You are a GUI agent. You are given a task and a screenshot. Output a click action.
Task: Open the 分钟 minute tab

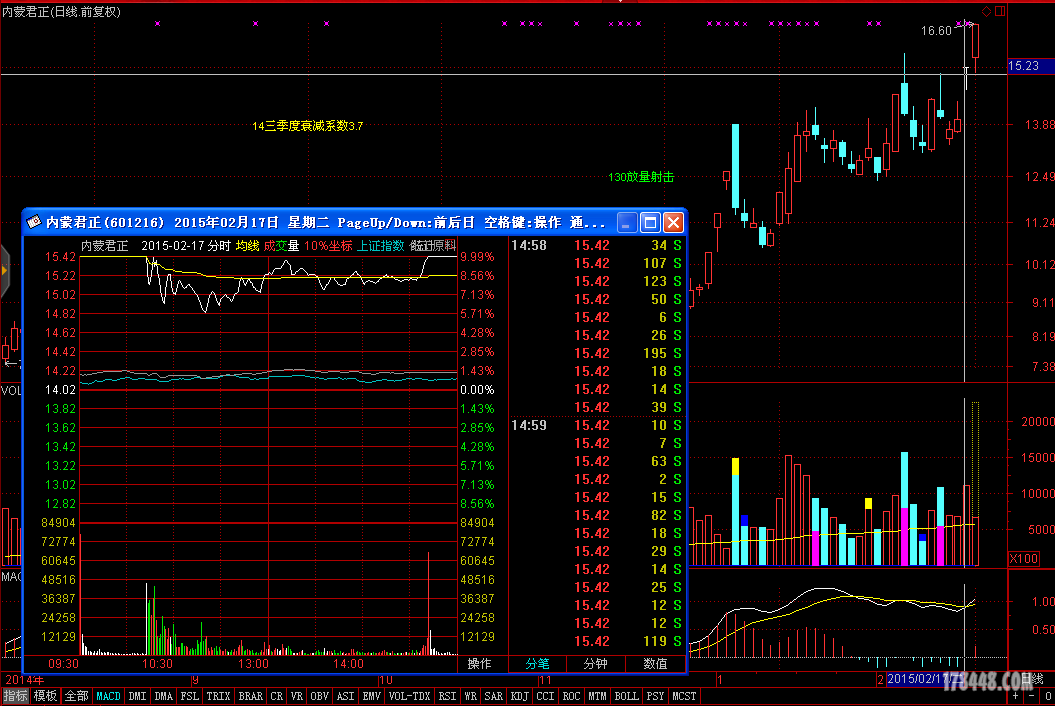(x=595, y=664)
